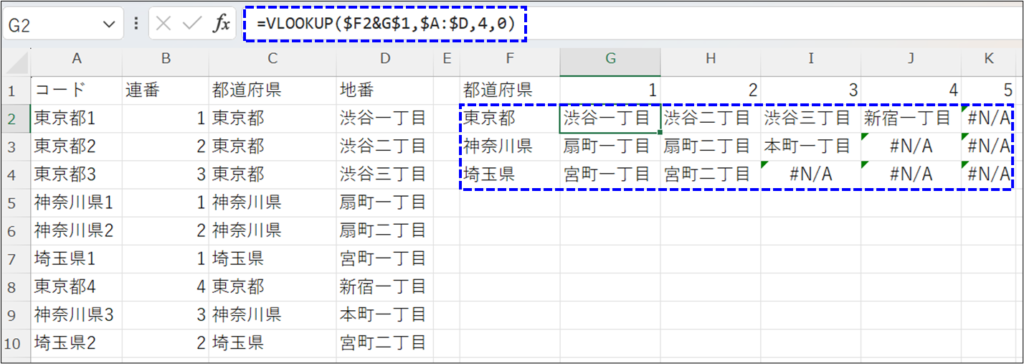The width and height of the screenshot is (1024, 364).
Task: Click the Cancel X icon in formula bar
Action: pyautogui.click(x=164, y=24)
